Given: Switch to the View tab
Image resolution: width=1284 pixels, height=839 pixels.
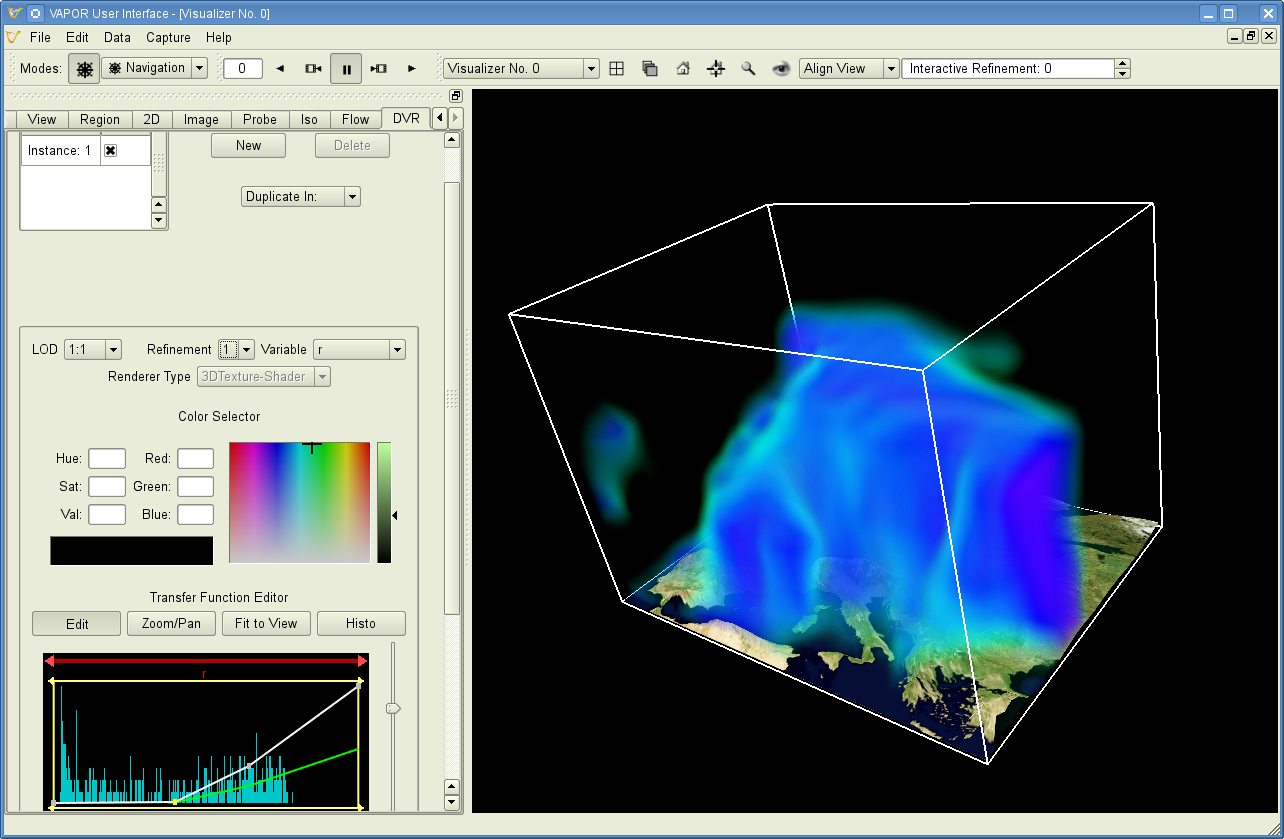Looking at the screenshot, I should [x=42, y=119].
